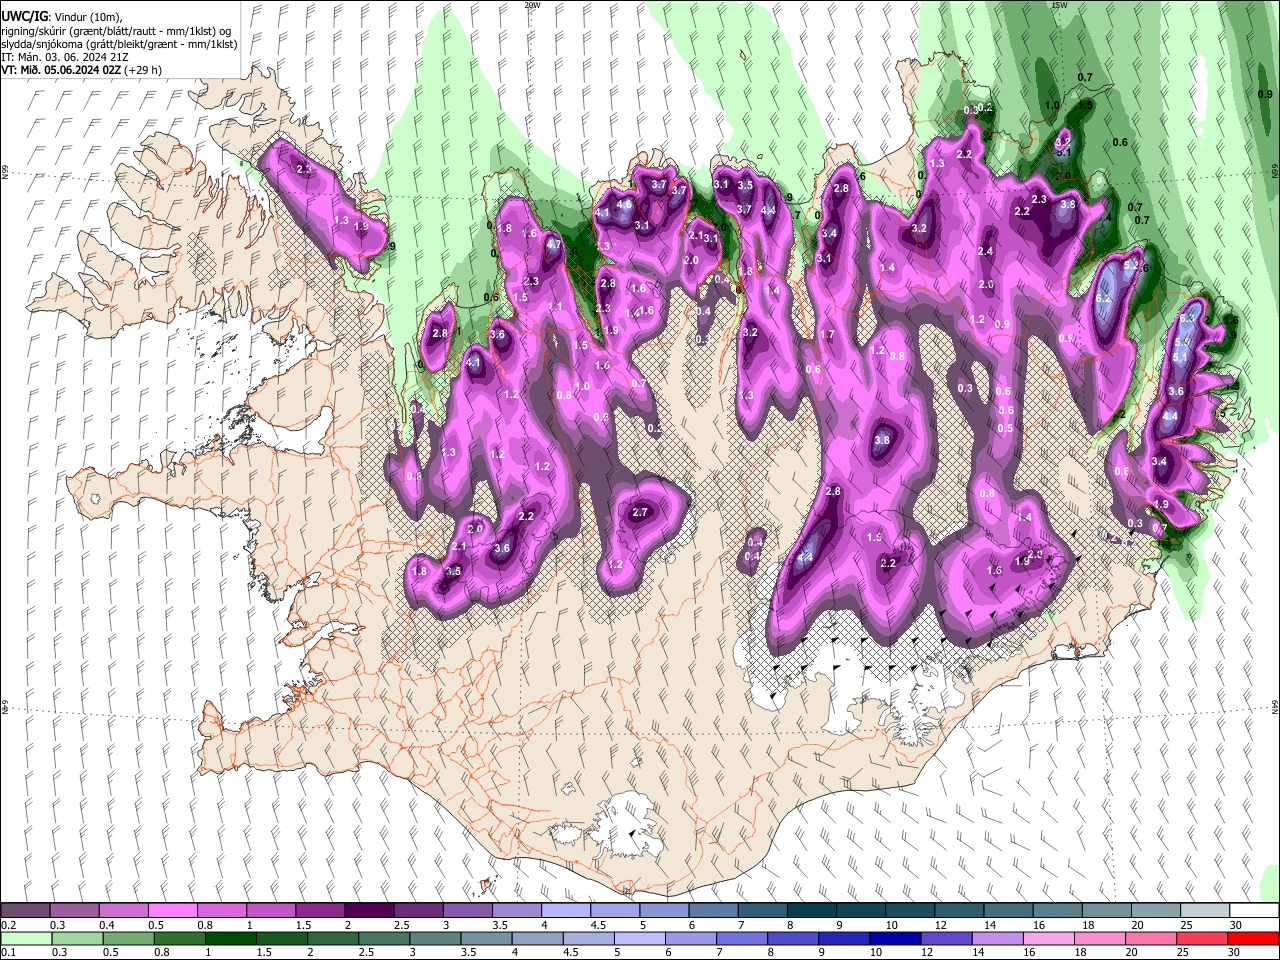Click the UWC/IG title text
Screen dimensions: 1280x960
(x=24, y=17)
